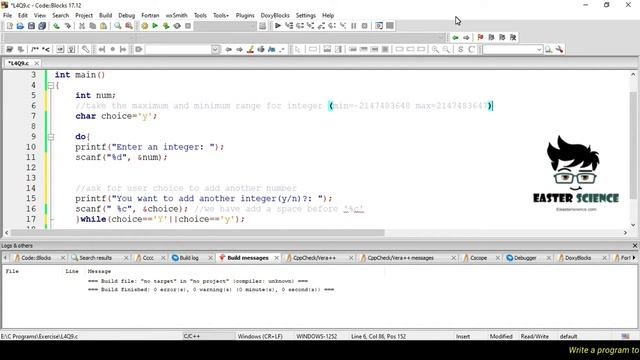Viewport: 640px width, 360px height.
Task: Create a new file from toolbar
Action: [9, 26]
